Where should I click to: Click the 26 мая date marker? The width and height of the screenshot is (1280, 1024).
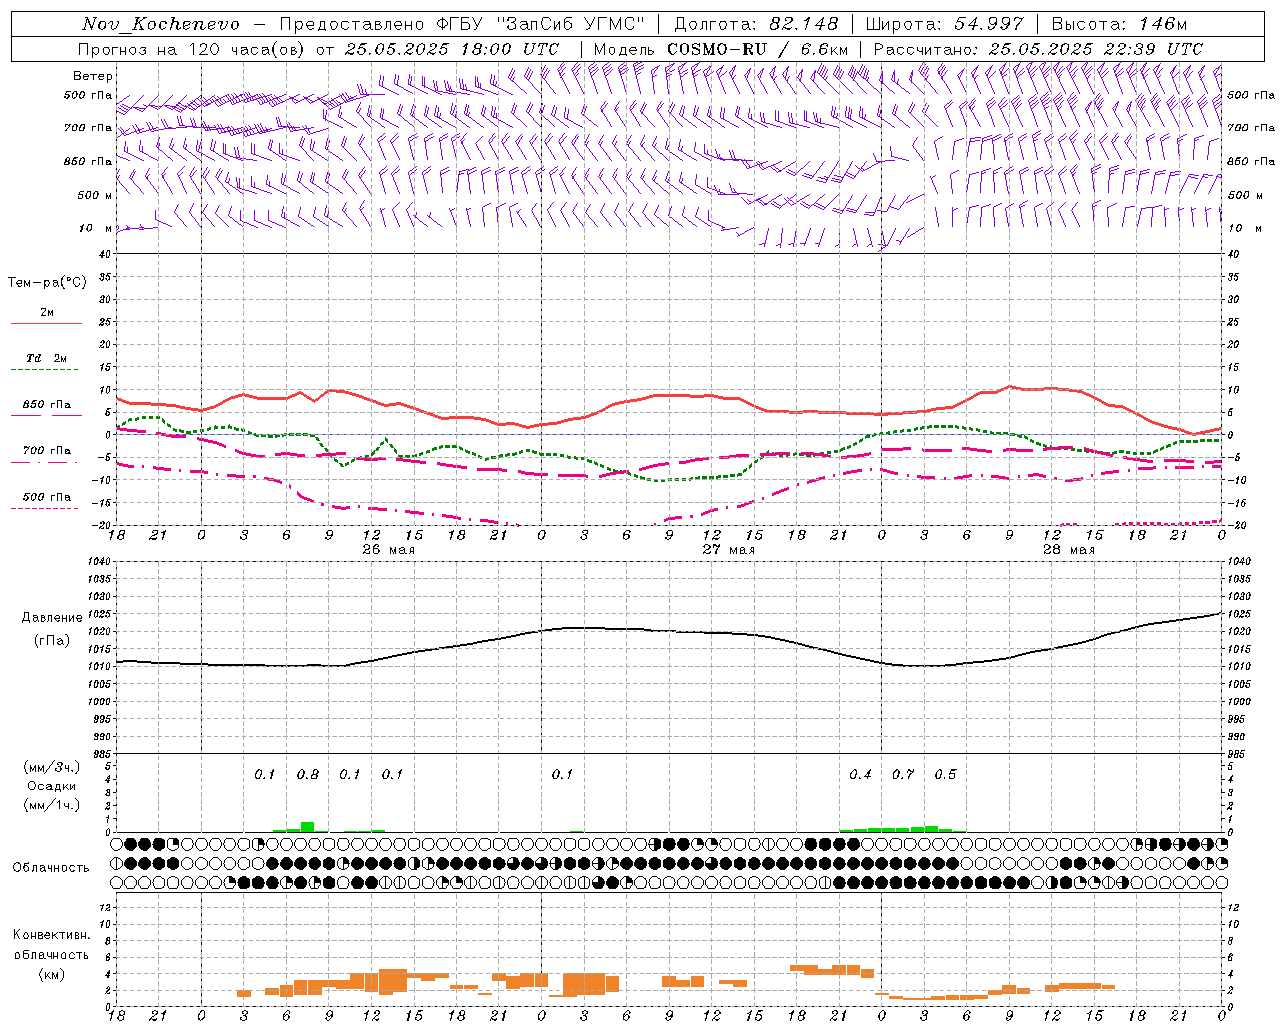click(x=388, y=550)
